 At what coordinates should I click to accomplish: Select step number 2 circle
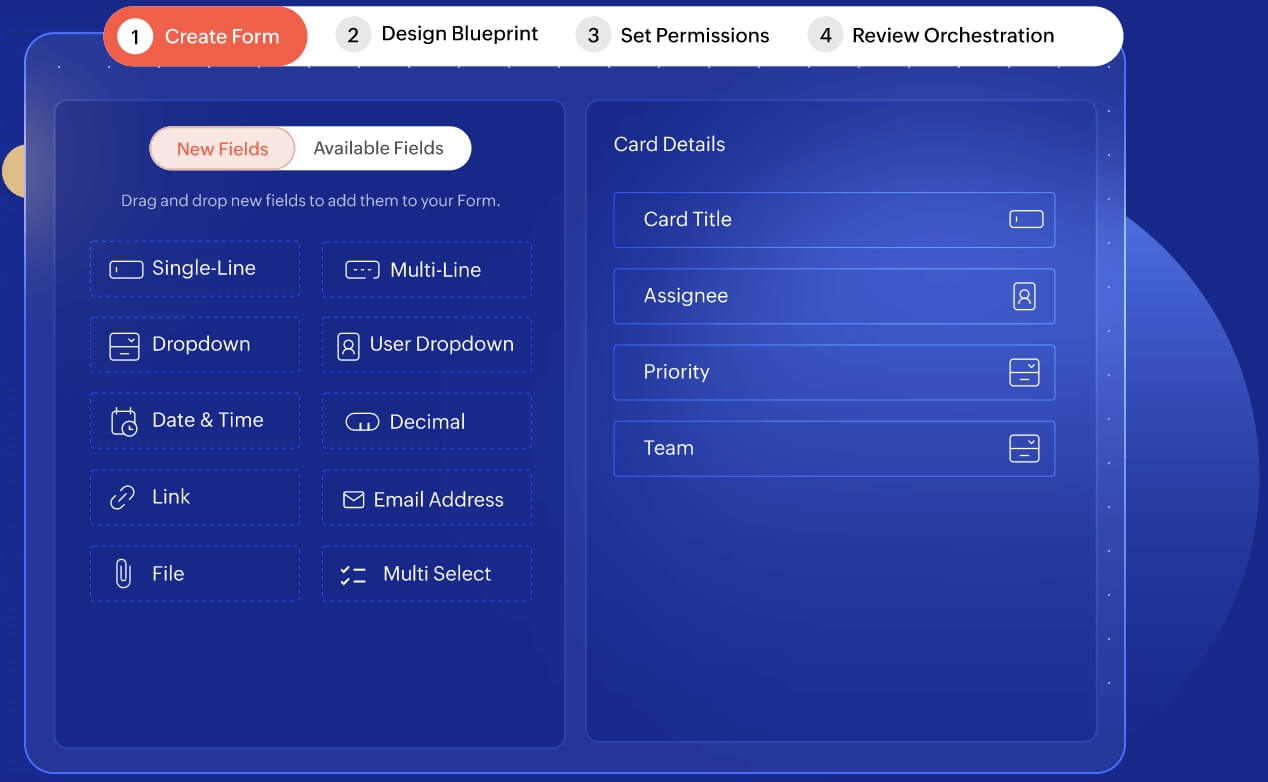click(x=353, y=35)
